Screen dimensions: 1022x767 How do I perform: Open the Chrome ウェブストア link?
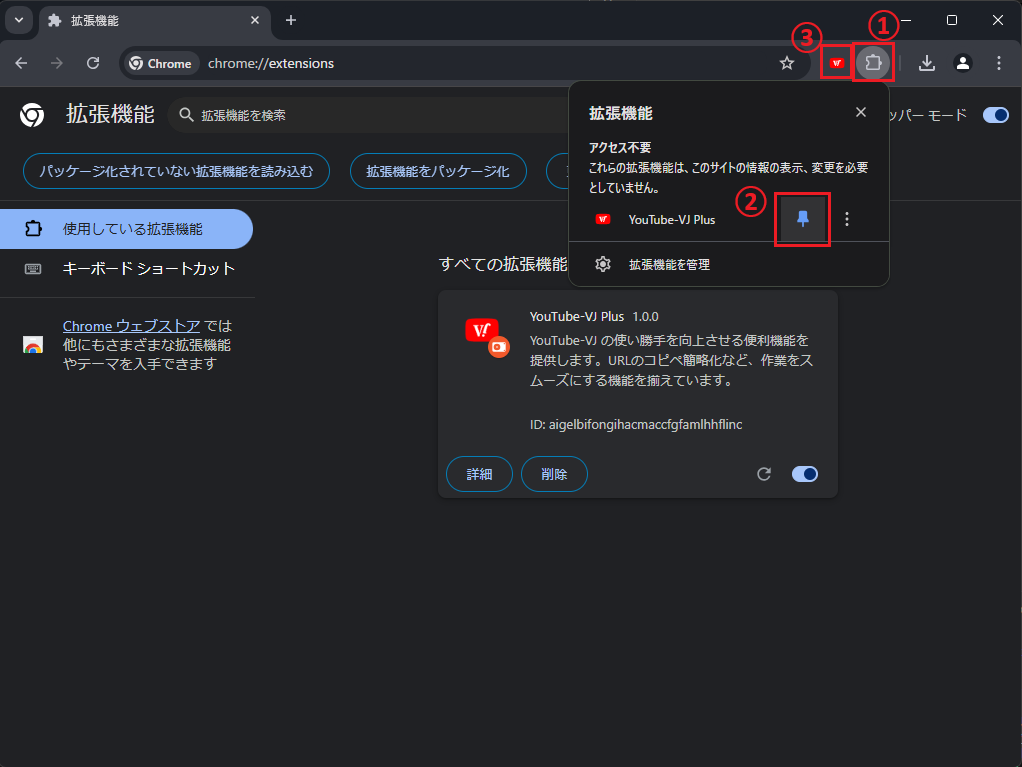point(132,326)
